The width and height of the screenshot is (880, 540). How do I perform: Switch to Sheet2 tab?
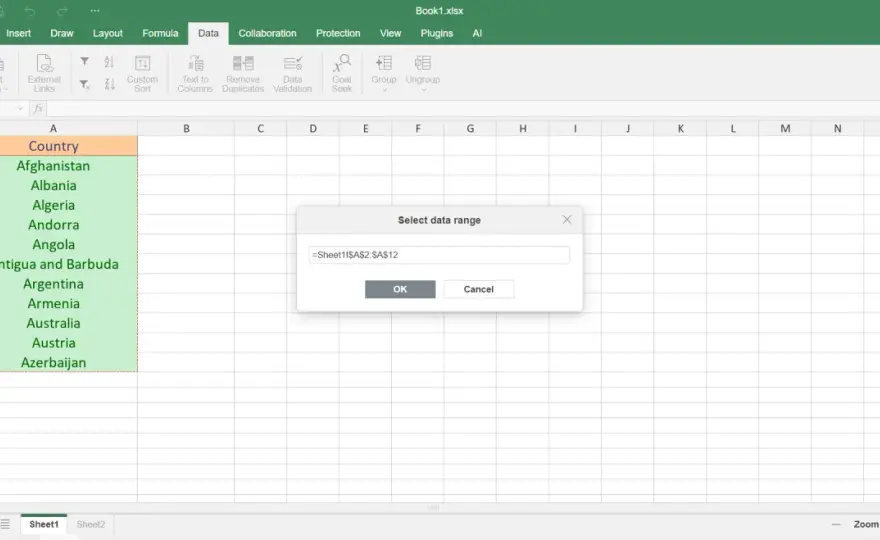click(x=90, y=524)
